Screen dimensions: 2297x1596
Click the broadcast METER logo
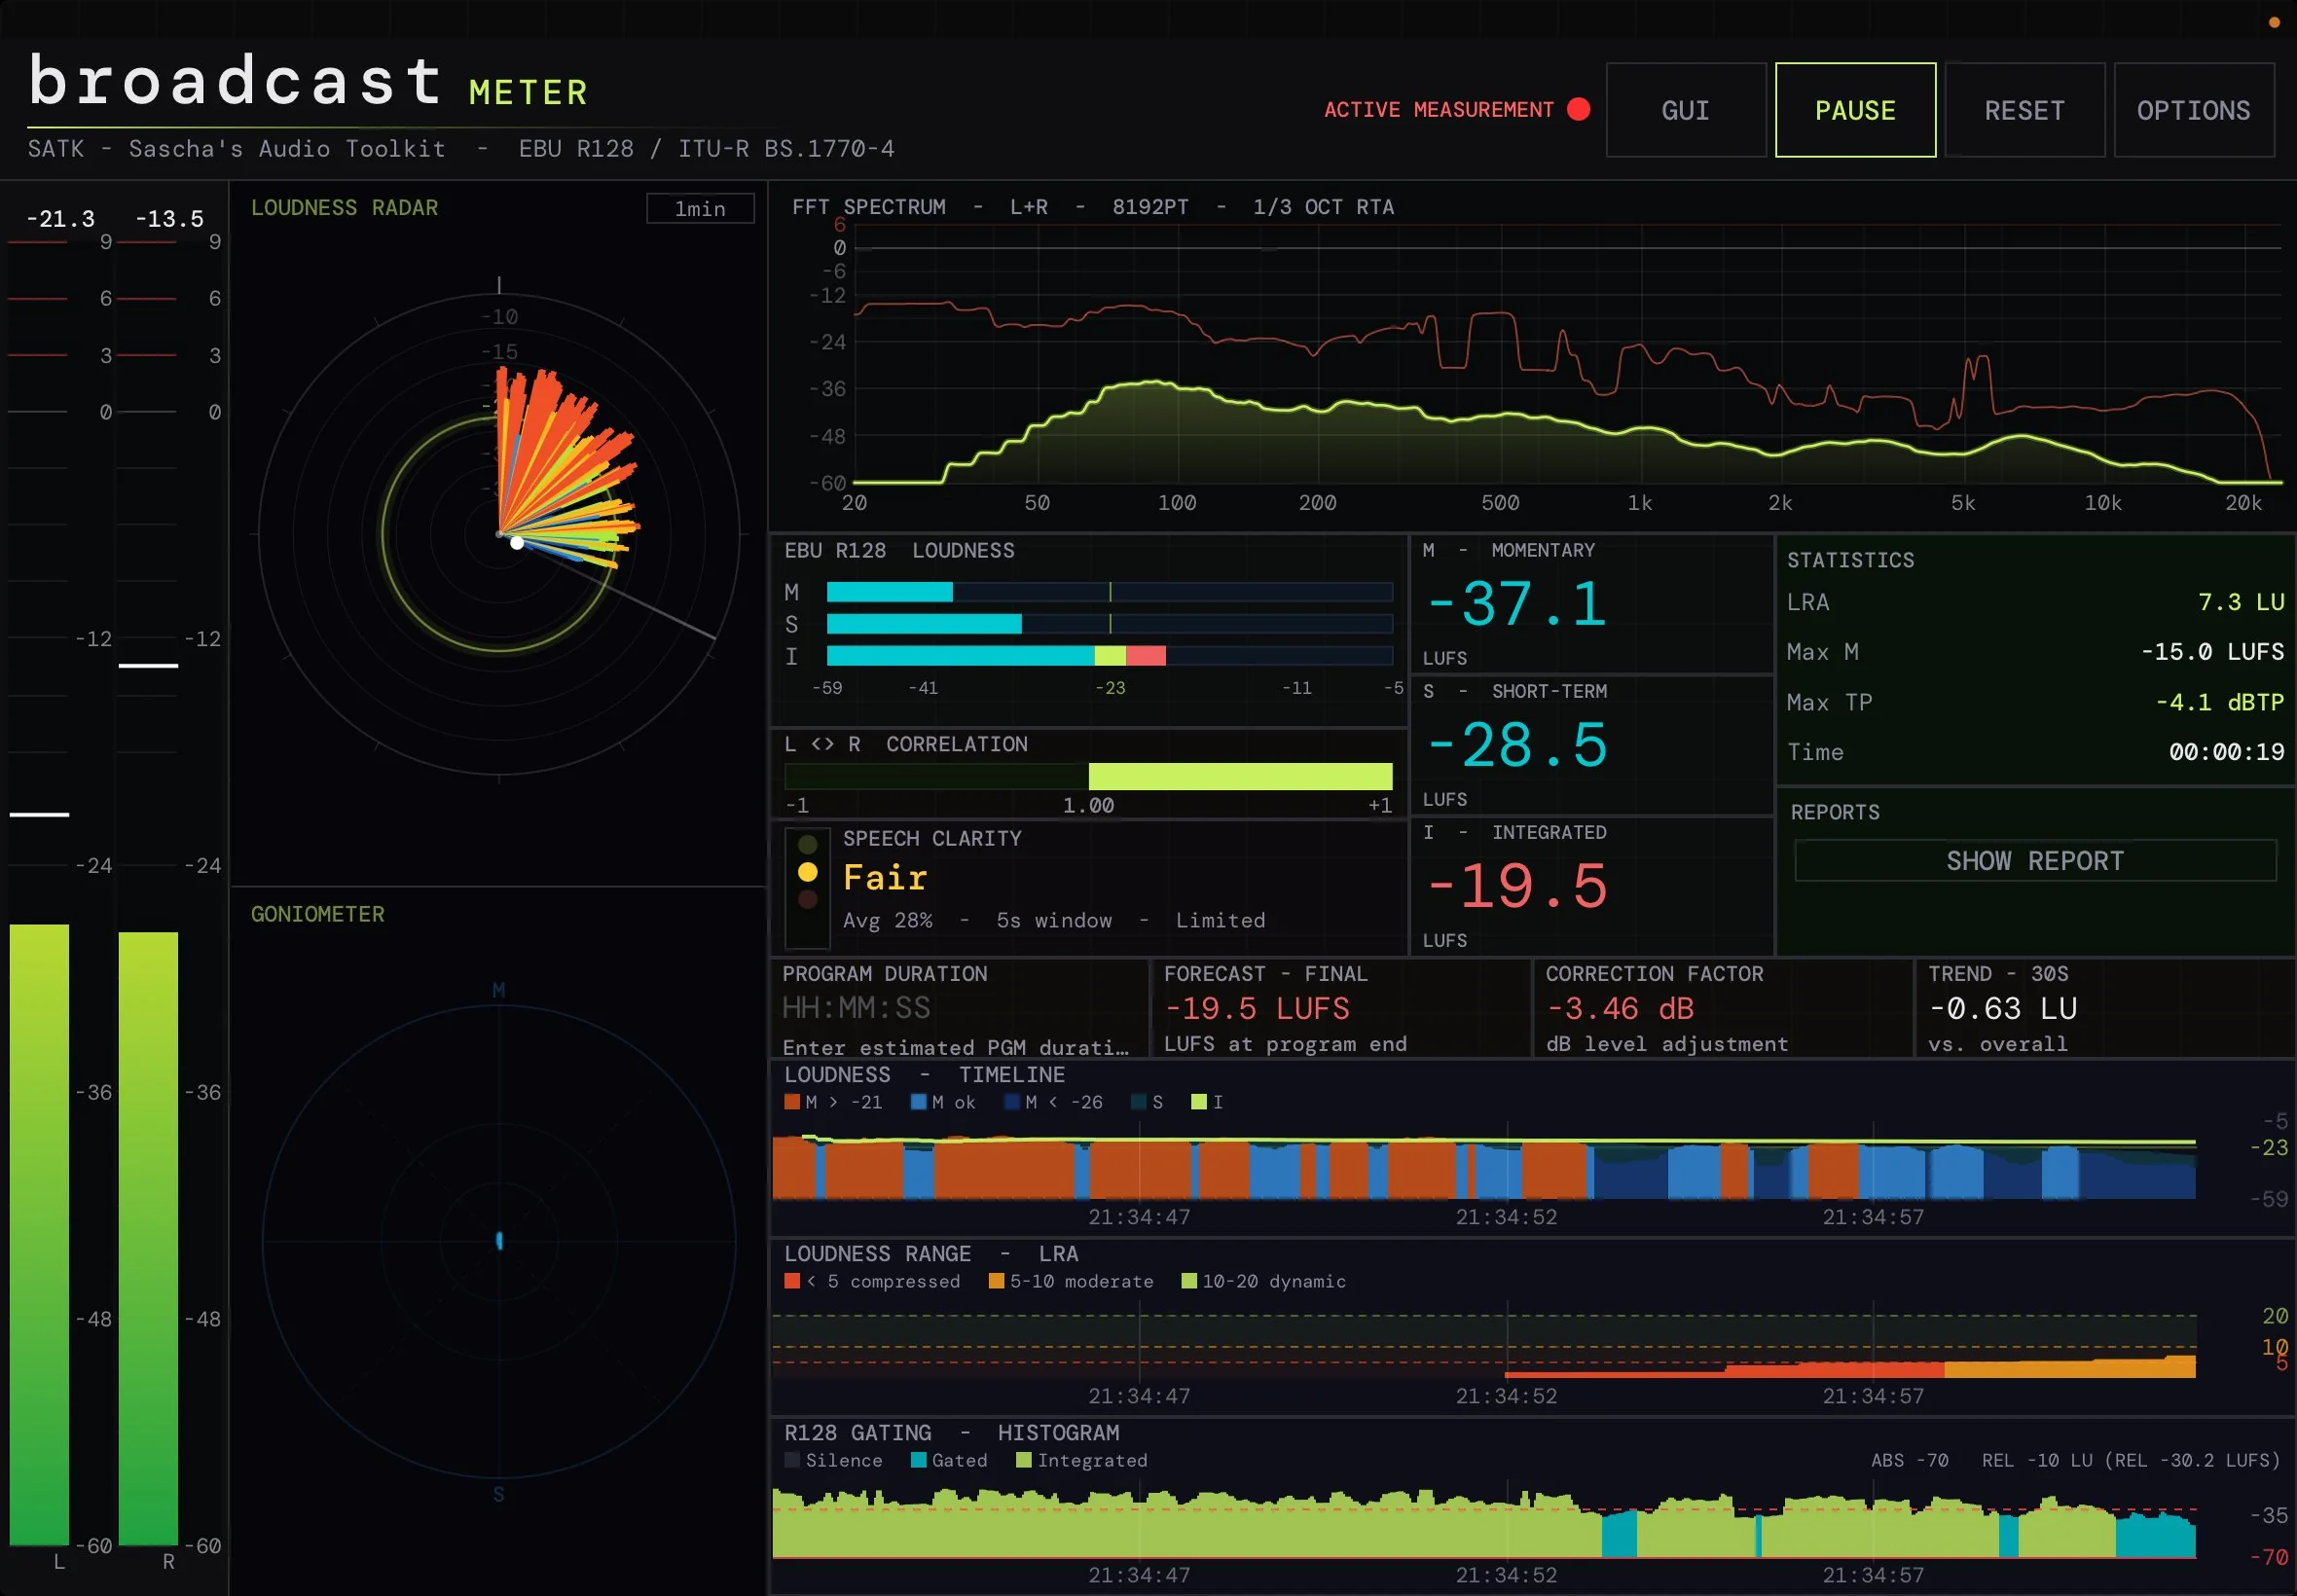pyautogui.click(x=308, y=82)
